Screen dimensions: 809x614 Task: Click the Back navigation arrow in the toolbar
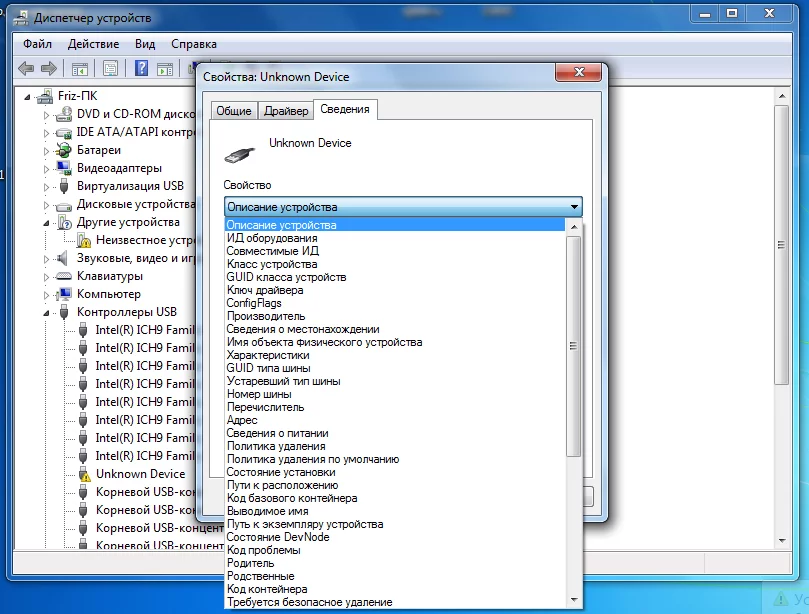coord(24,68)
